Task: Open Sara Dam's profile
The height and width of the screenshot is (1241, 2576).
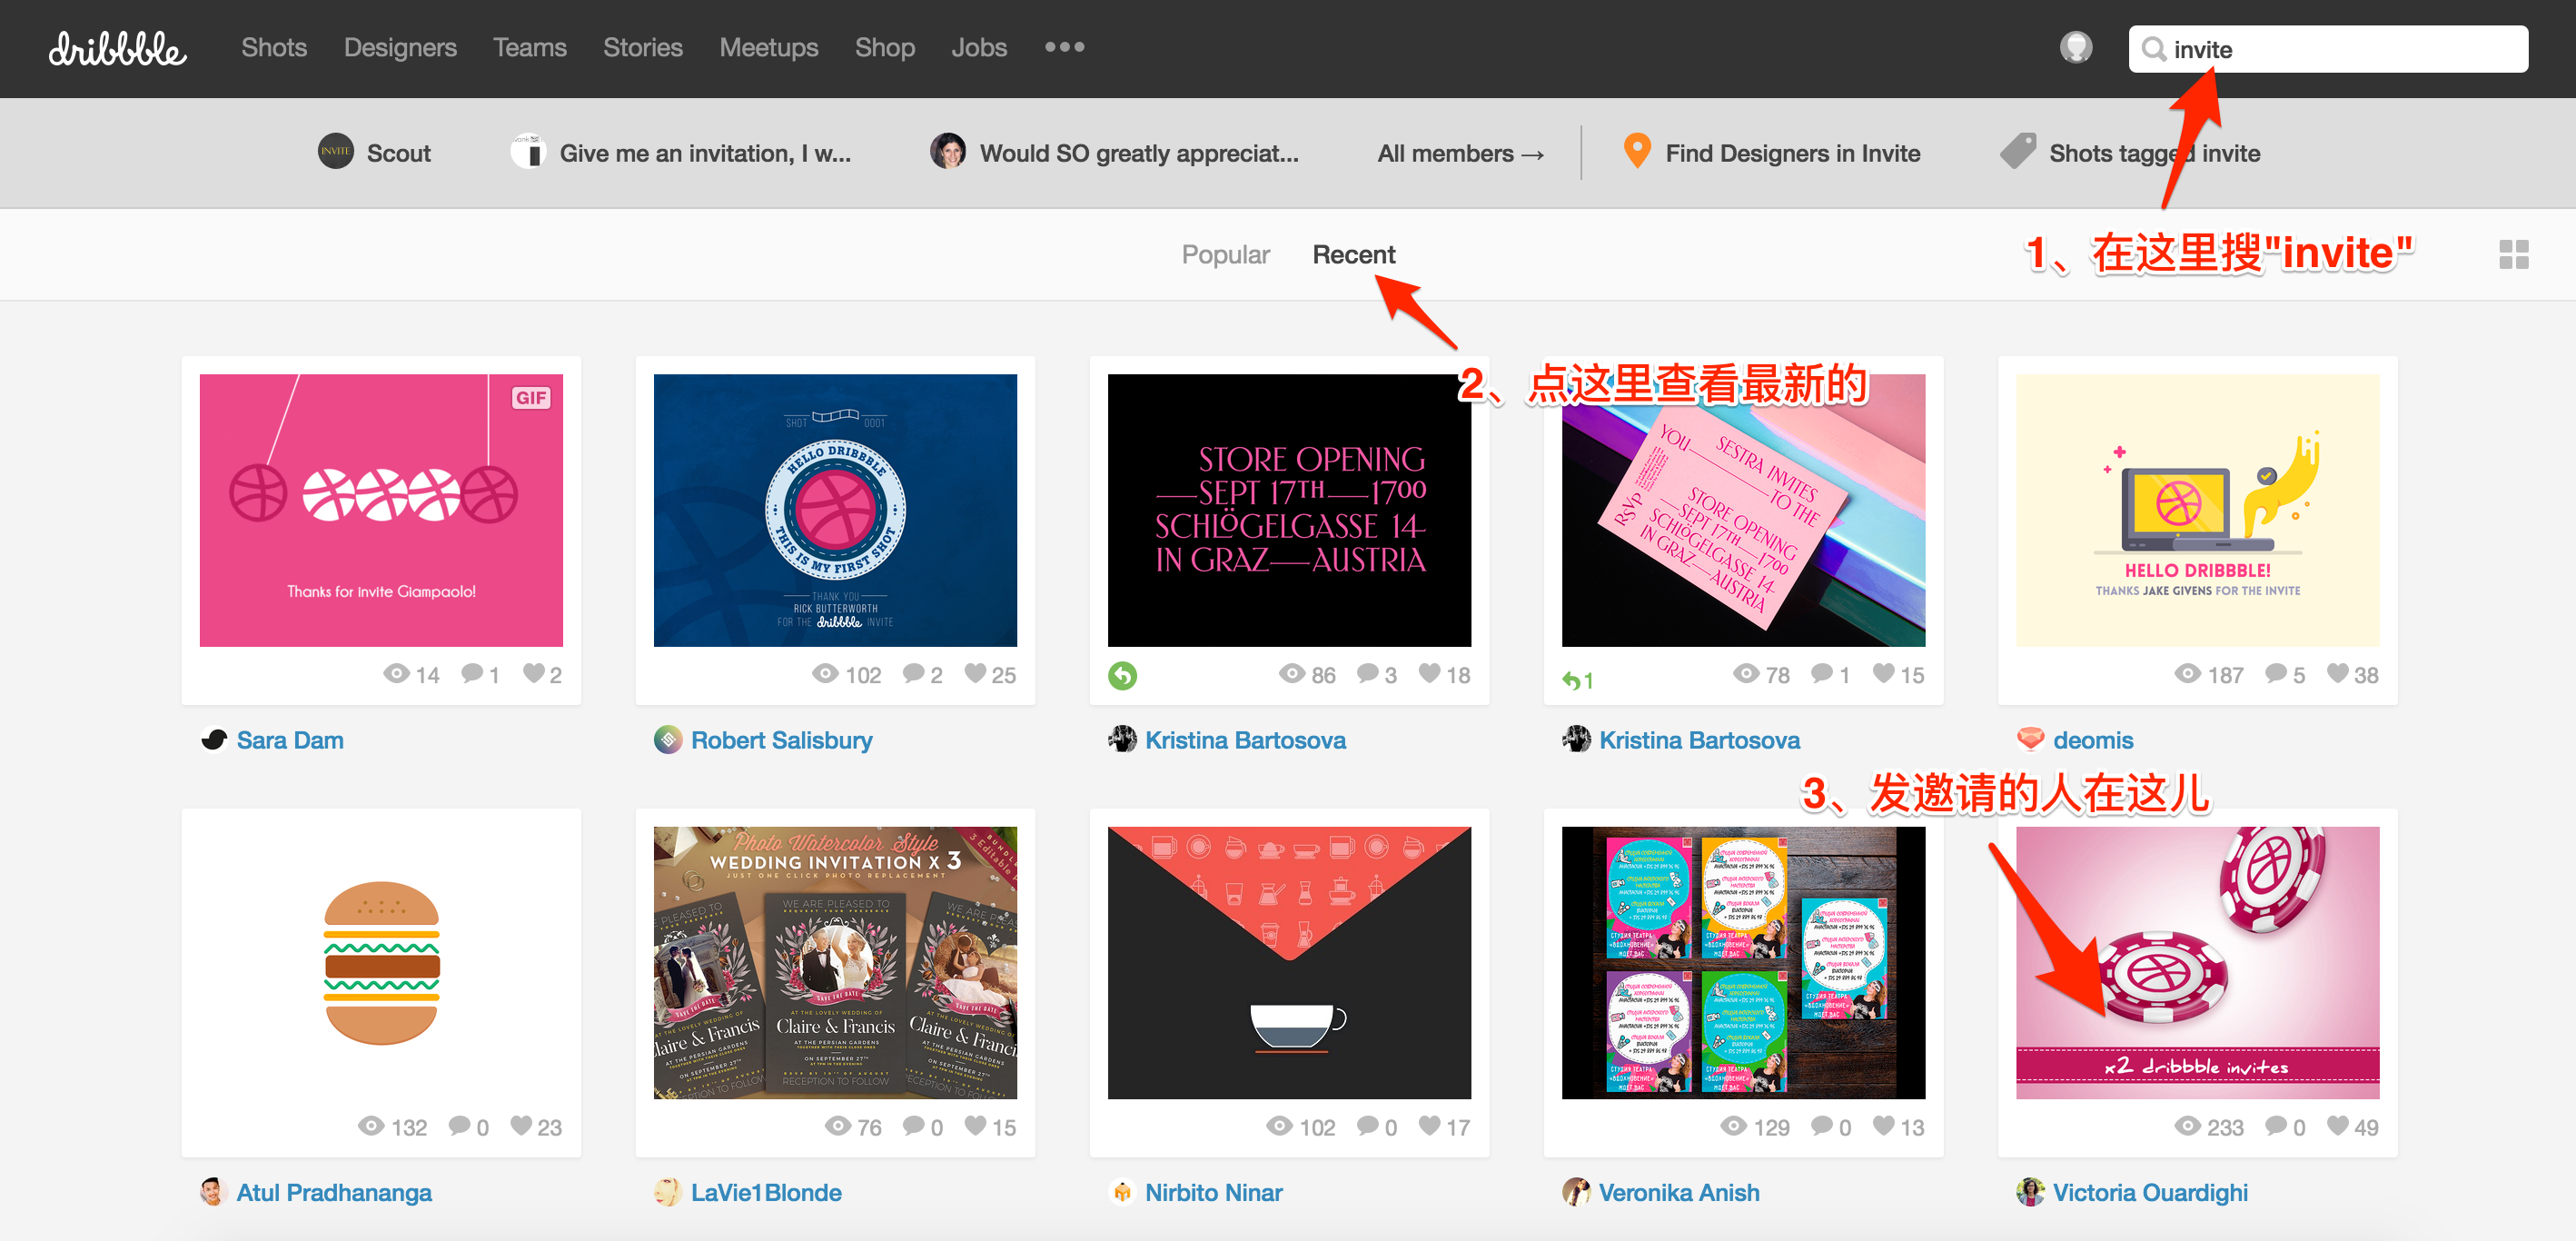Action: tap(290, 740)
